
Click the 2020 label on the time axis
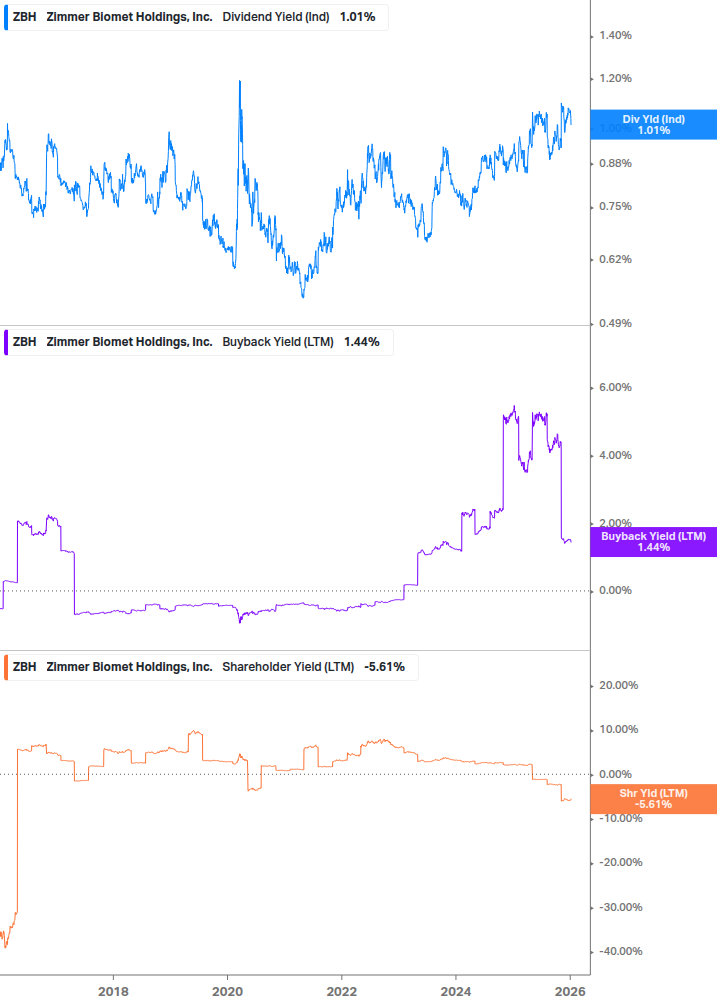[227, 992]
